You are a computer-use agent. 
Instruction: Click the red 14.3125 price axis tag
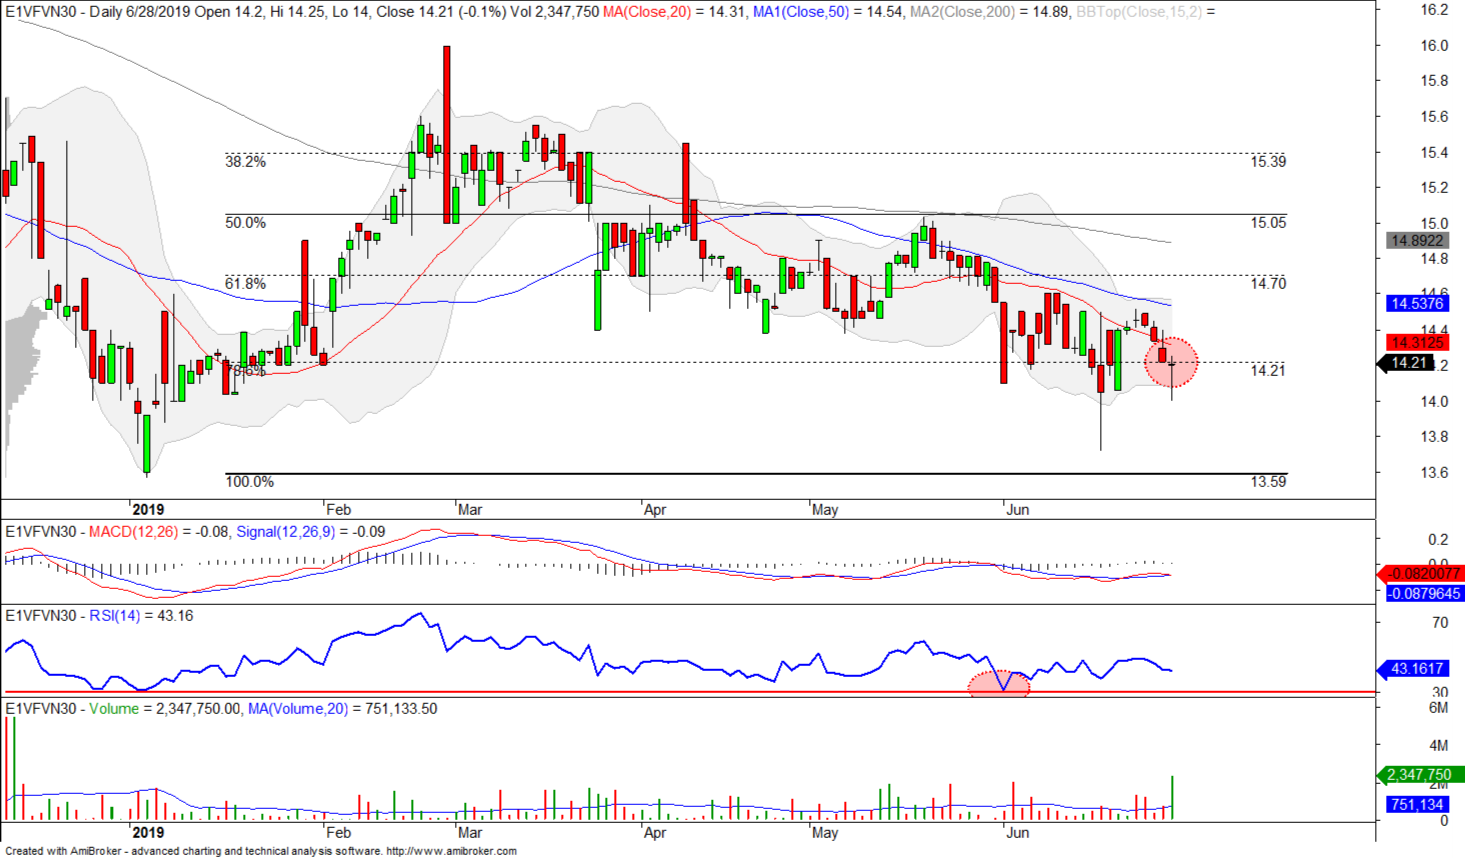point(1417,342)
